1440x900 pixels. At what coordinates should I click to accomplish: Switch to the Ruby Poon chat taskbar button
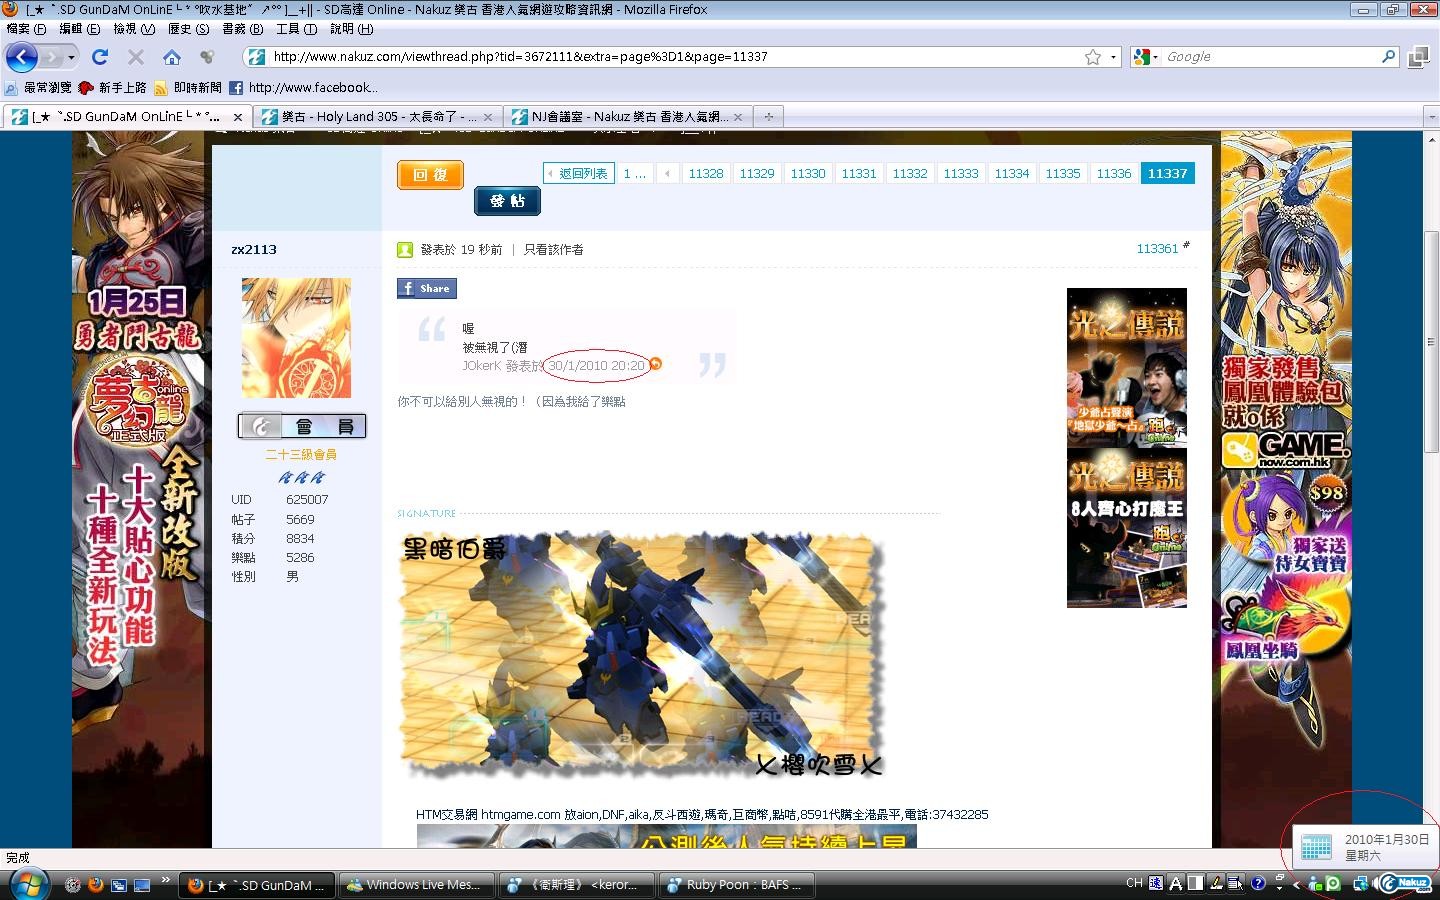pyautogui.click(x=736, y=884)
